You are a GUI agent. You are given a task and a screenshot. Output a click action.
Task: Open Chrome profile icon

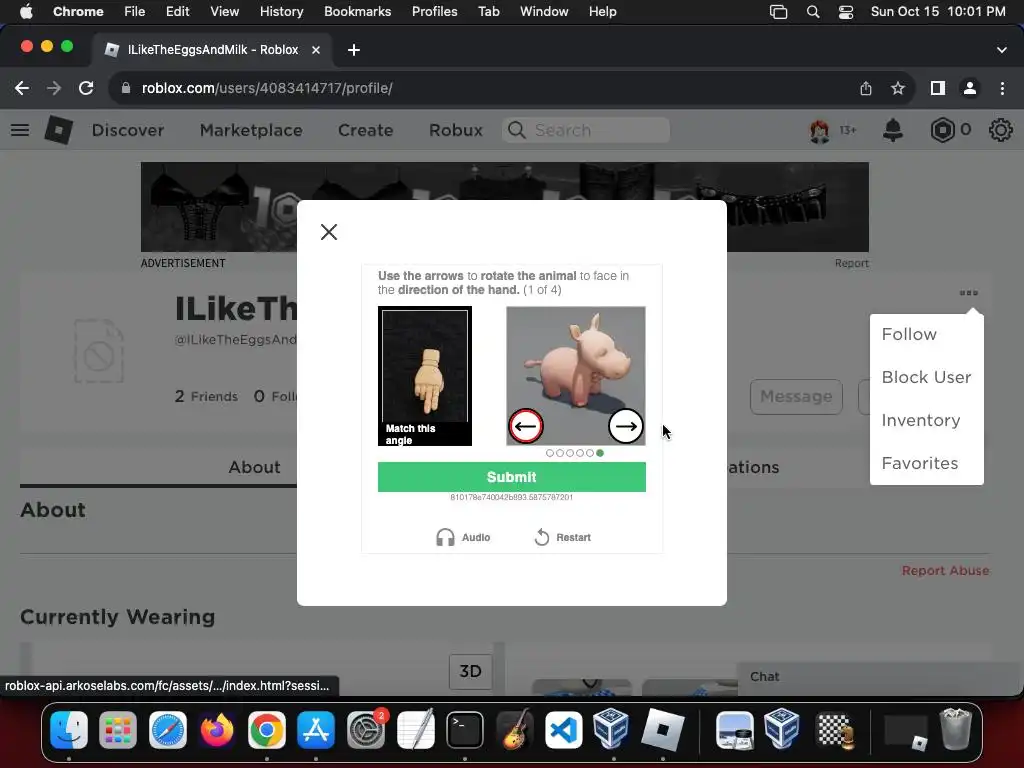[x=970, y=88]
